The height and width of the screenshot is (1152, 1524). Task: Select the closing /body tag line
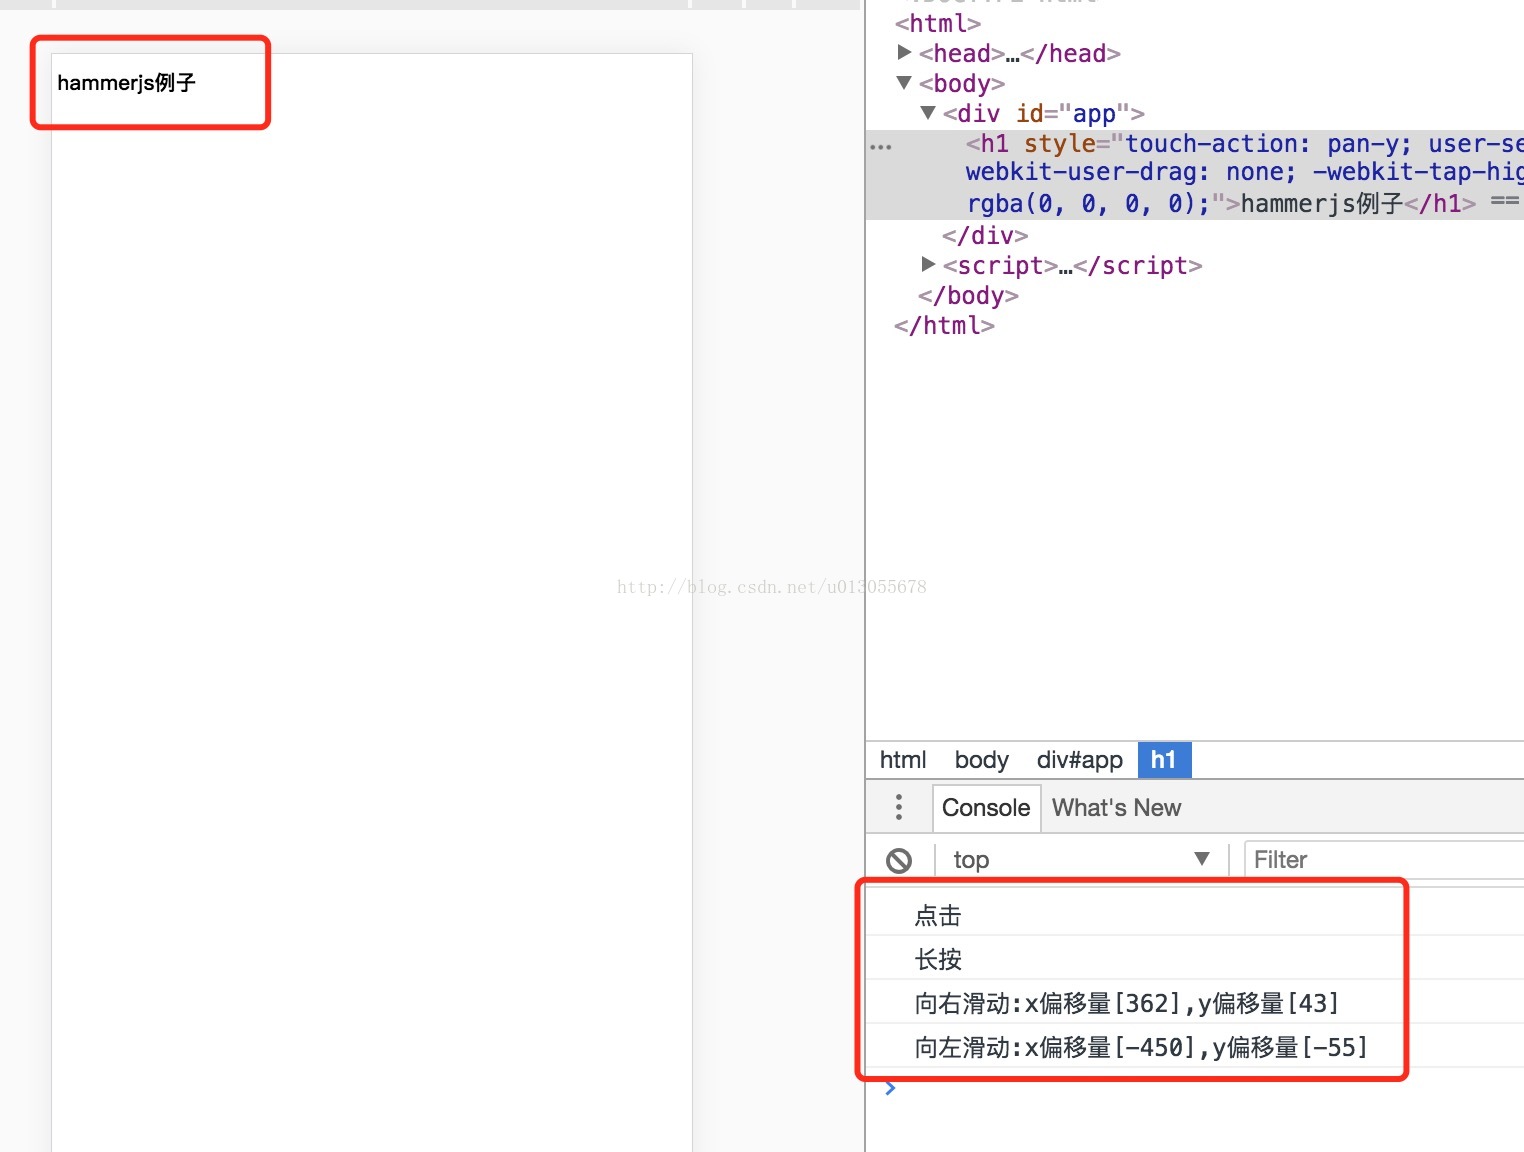pyautogui.click(x=968, y=295)
